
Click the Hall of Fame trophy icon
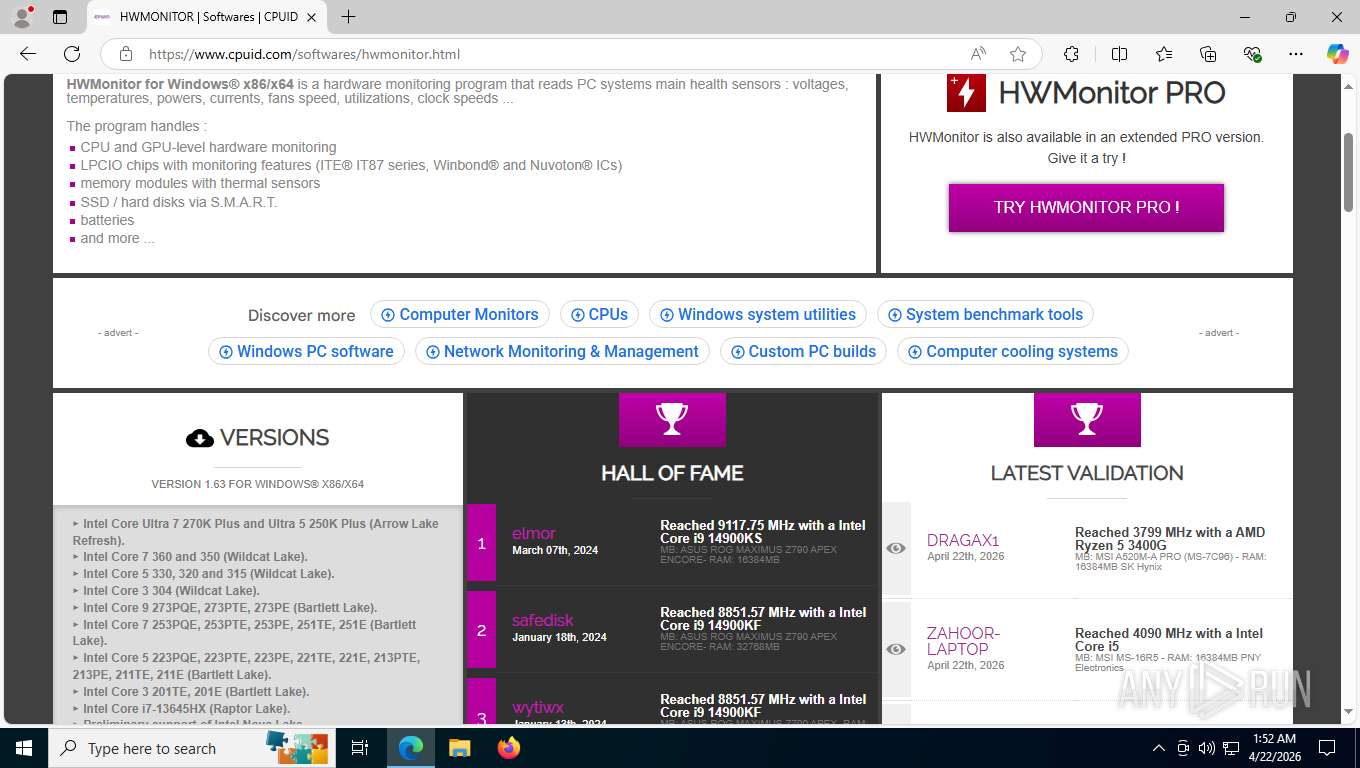(672, 419)
